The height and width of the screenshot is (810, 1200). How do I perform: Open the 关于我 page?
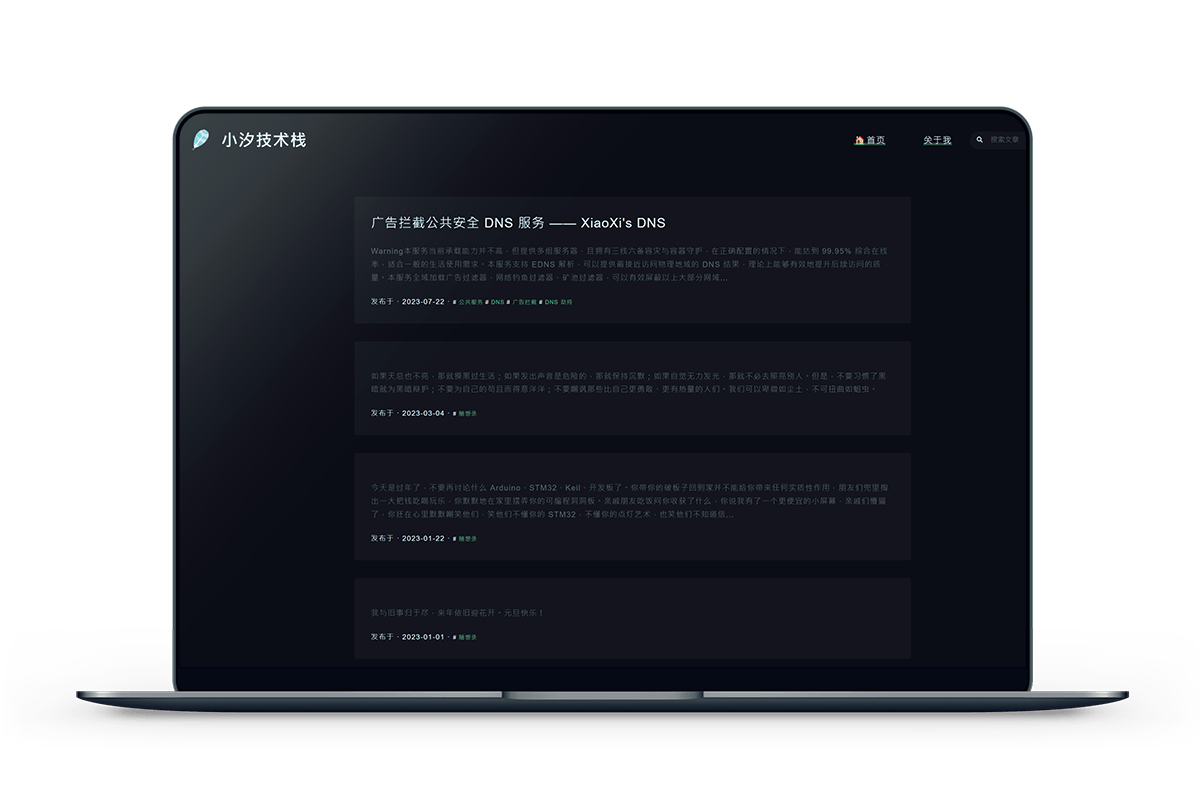point(937,140)
